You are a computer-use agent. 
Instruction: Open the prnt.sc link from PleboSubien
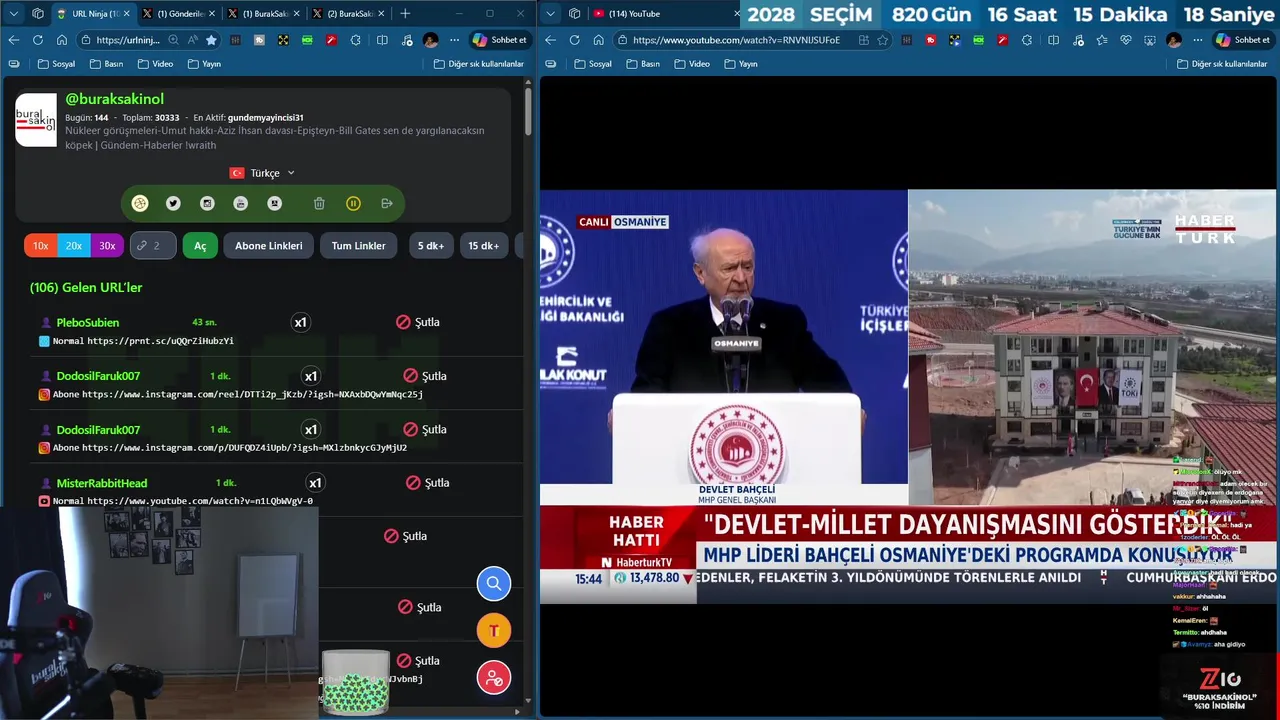pyautogui.click(x=160, y=341)
